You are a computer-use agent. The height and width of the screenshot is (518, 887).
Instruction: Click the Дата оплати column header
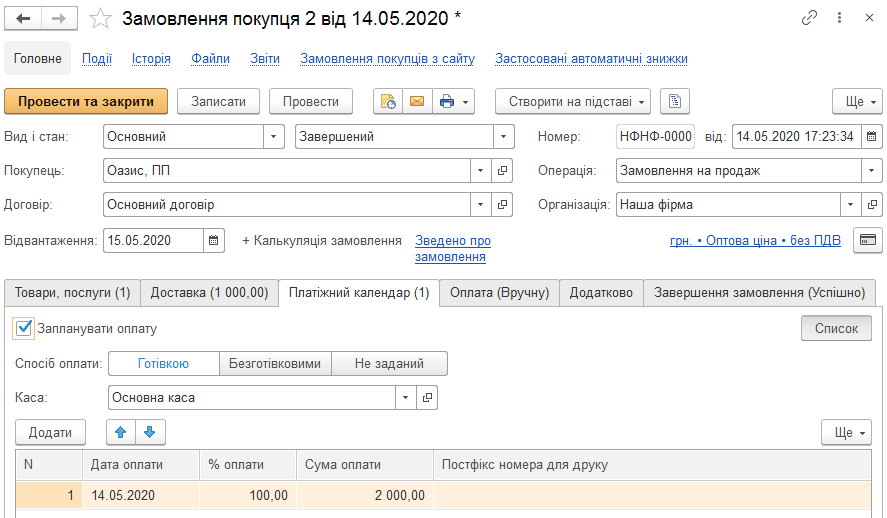point(141,465)
